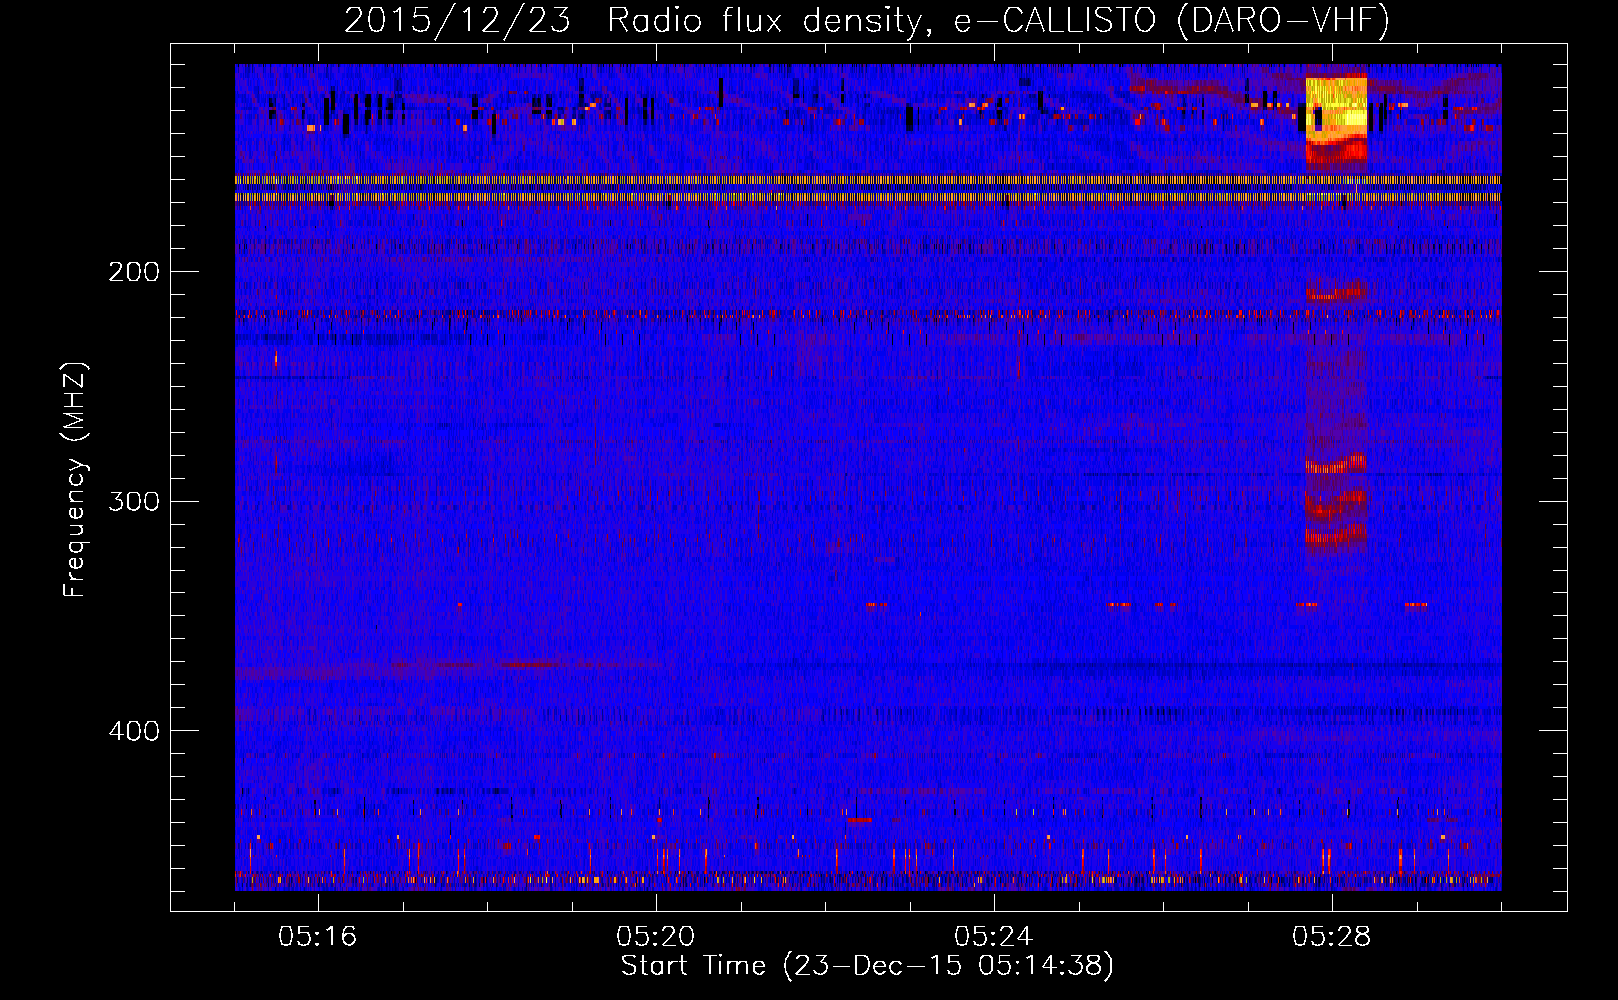This screenshot has width=1618, height=1000.
Task: Click the 'Frequency (MHZ)' axis label
Action: (x=75, y=479)
